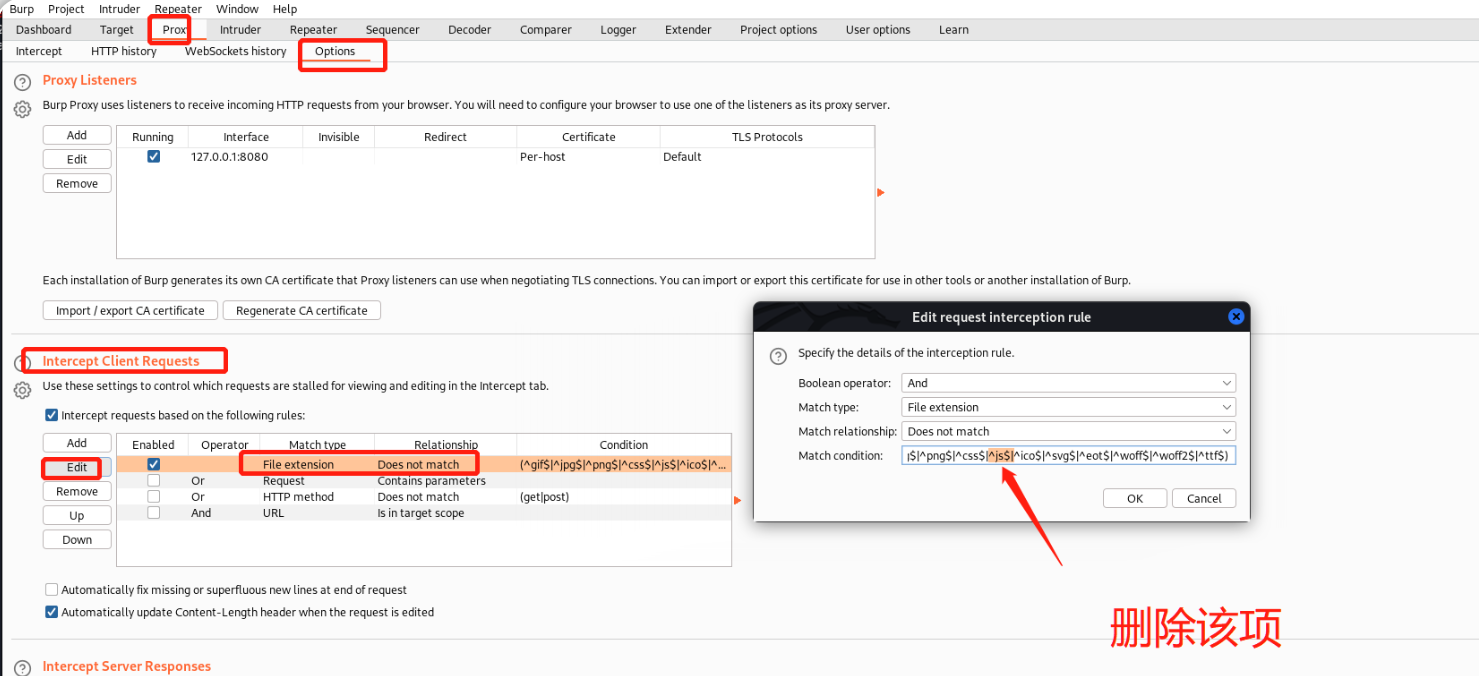Enable the URL in target scope rule

(x=153, y=513)
